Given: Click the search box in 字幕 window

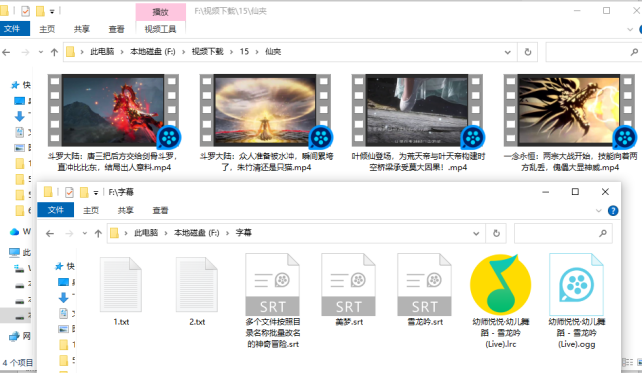Looking at the screenshot, I should (563, 233).
